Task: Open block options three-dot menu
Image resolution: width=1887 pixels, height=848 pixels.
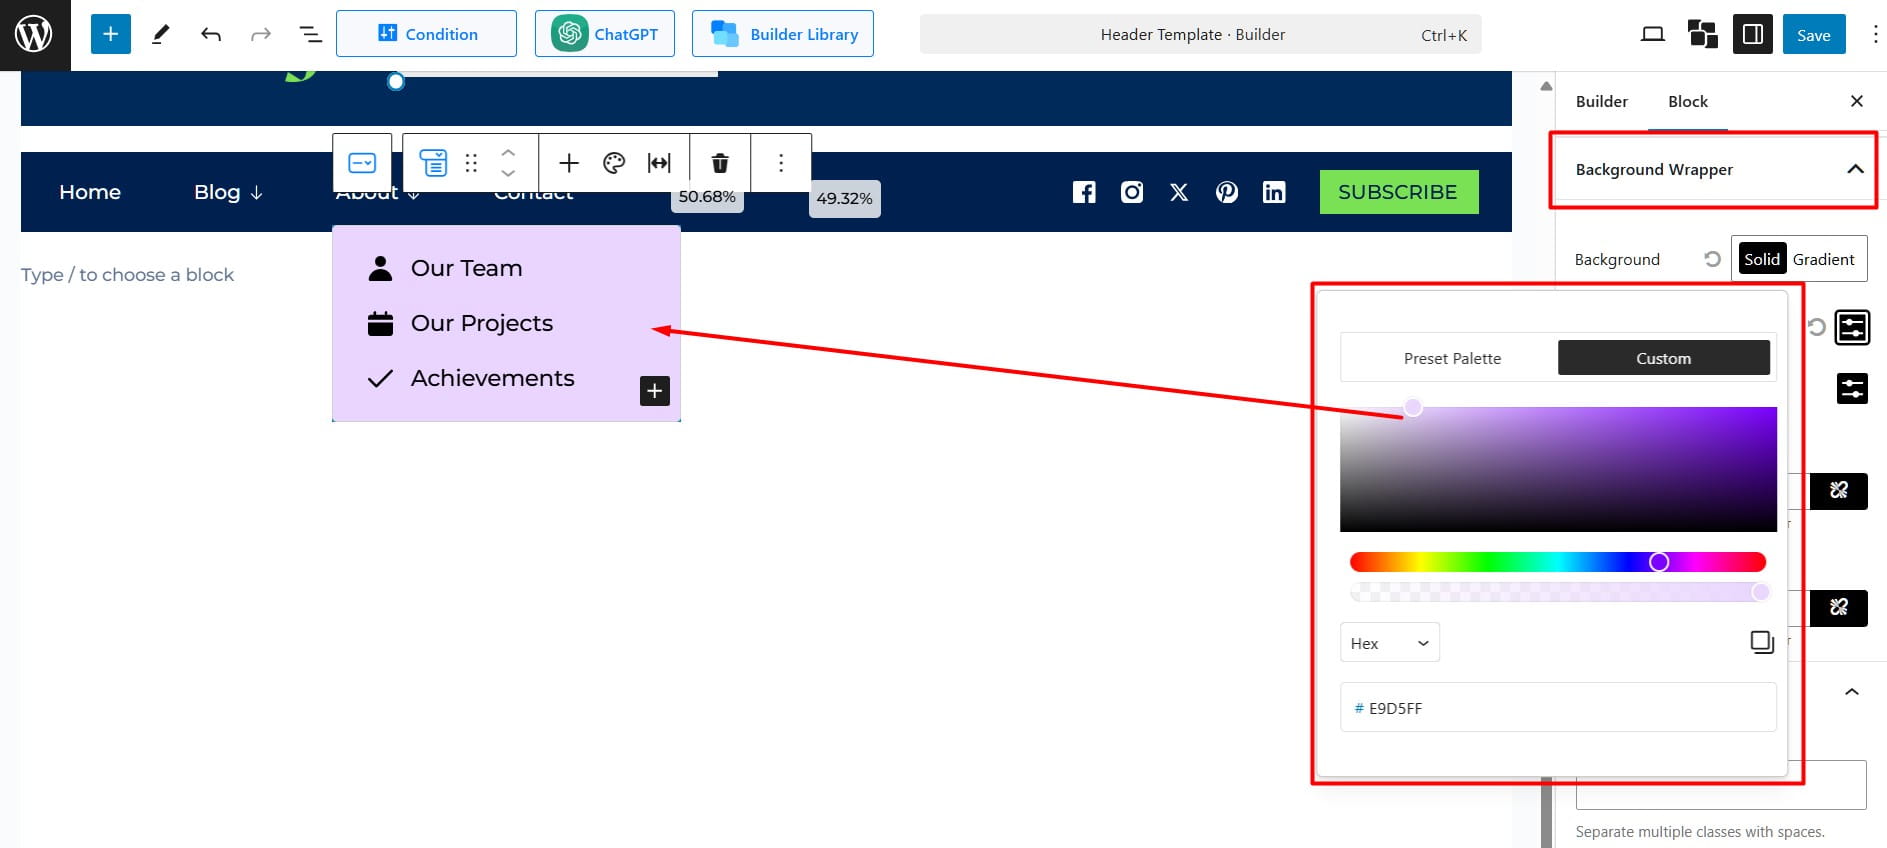Action: click(x=781, y=163)
